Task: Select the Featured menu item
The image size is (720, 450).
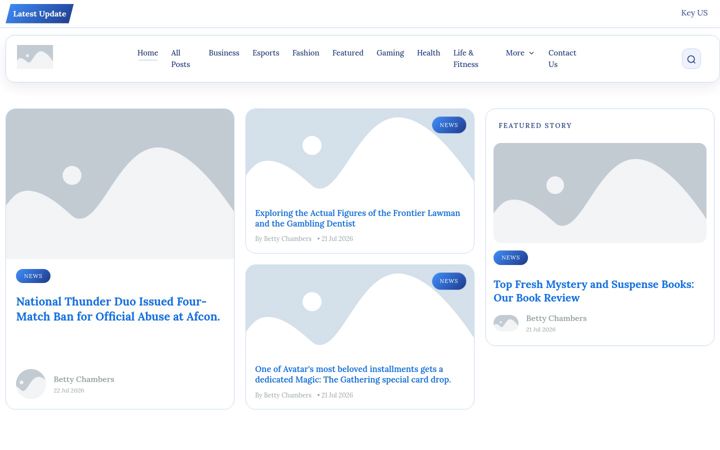Action: [x=348, y=53]
